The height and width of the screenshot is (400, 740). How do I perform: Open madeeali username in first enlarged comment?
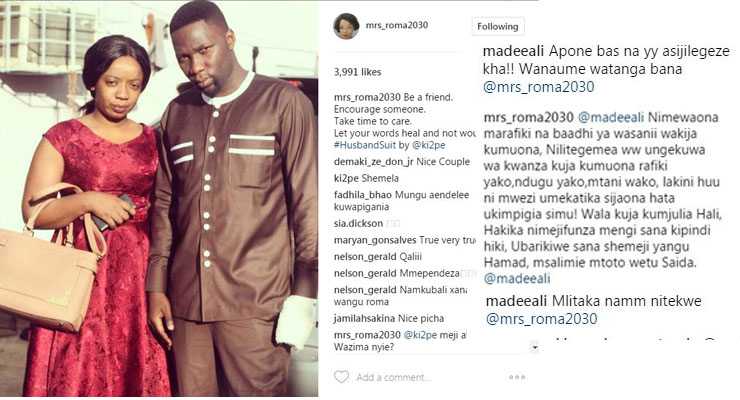point(514,50)
